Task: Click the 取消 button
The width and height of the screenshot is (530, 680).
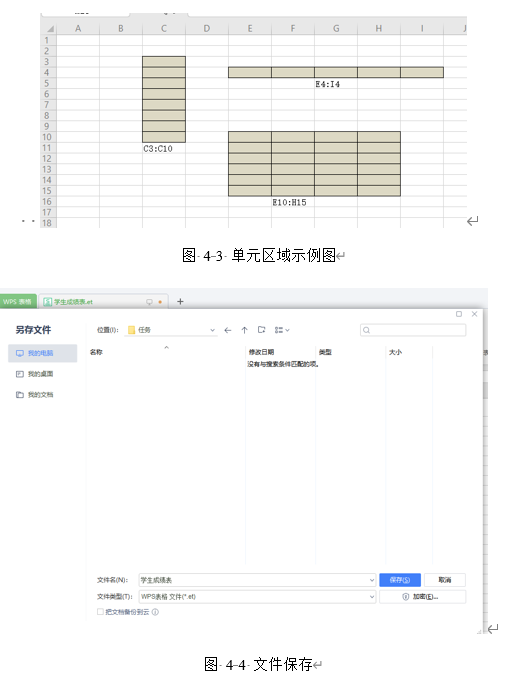Action: point(445,580)
